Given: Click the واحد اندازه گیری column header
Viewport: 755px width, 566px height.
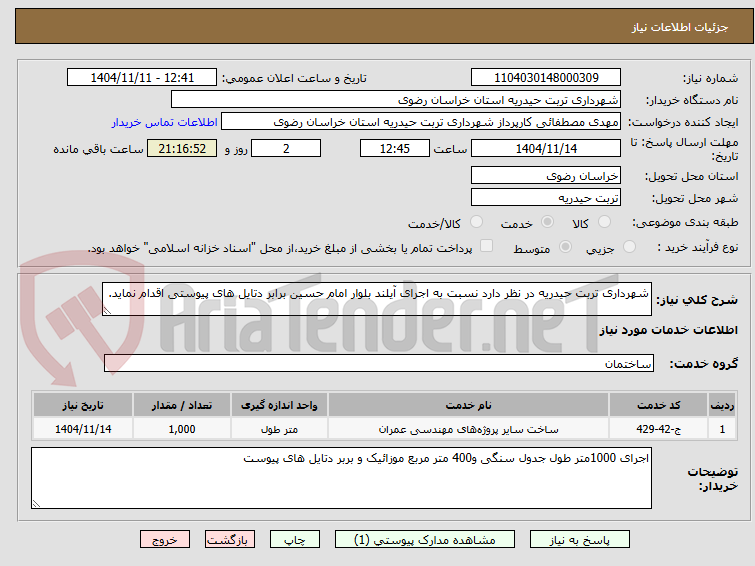Looking at the screenshot, I should pyautogui.click(x=279, y=405).
